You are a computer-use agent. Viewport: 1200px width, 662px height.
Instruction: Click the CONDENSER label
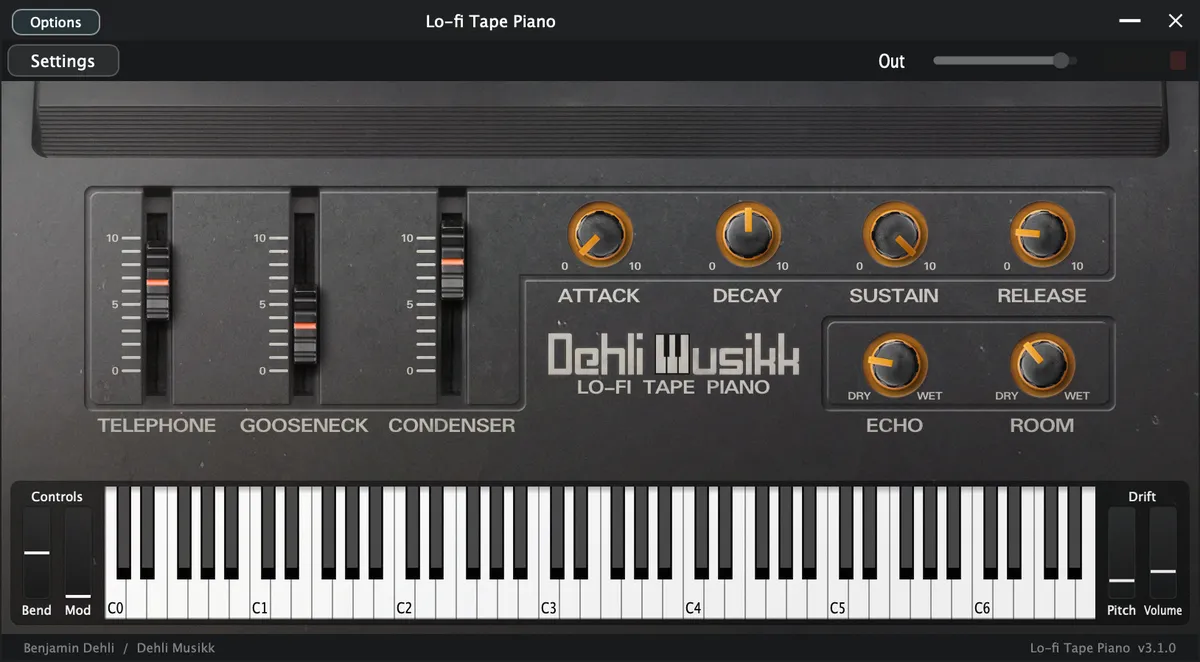[x=452, y=425]
